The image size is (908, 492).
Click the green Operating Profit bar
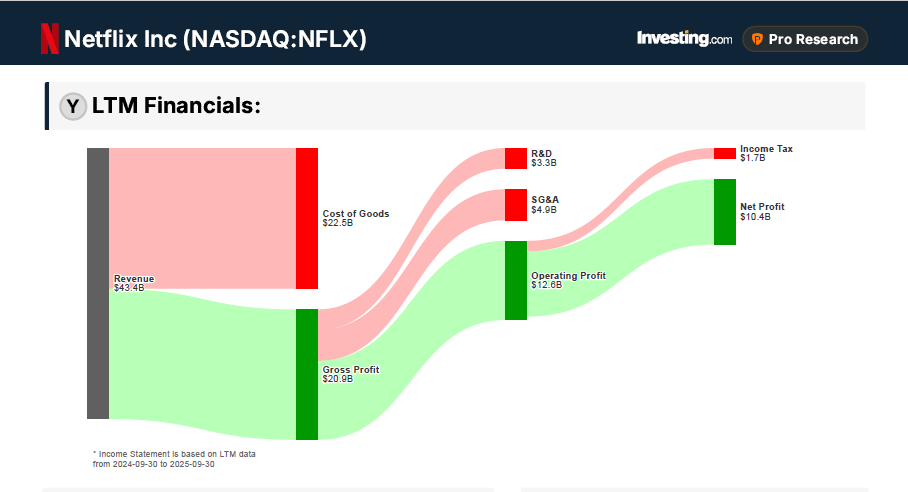[515, 280]
